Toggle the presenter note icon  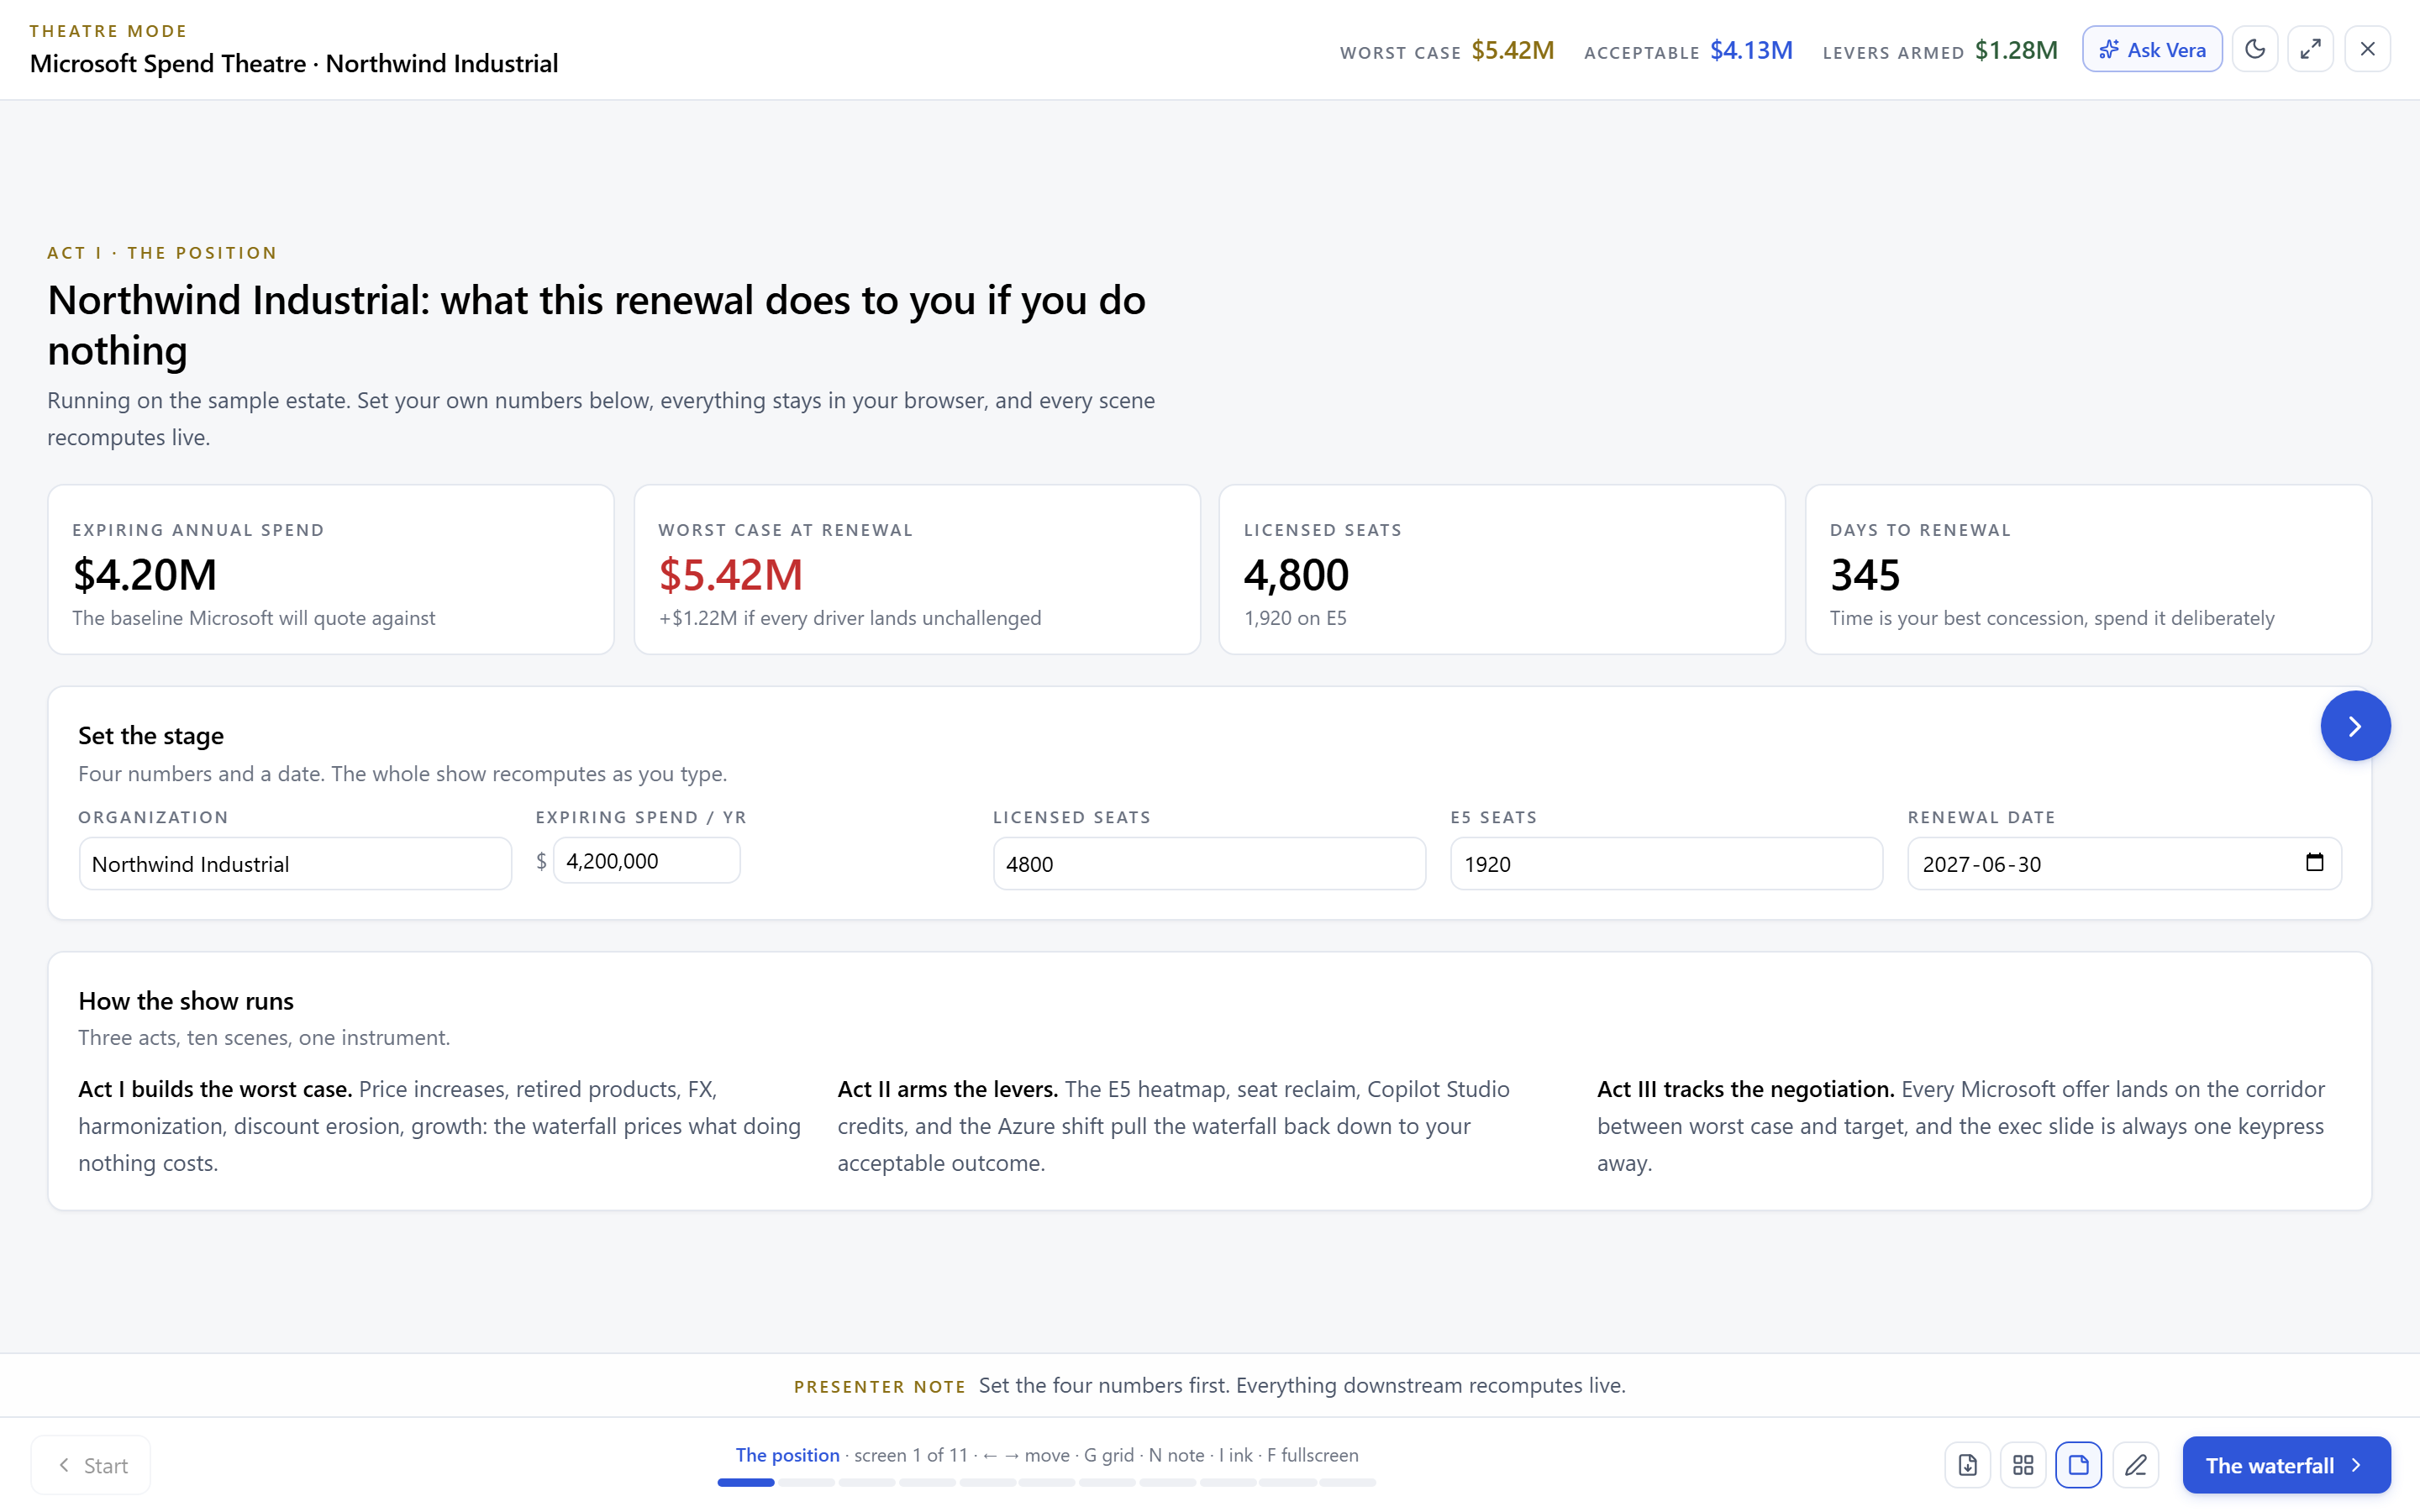pyautogui.click(x=2079, y=1465)
